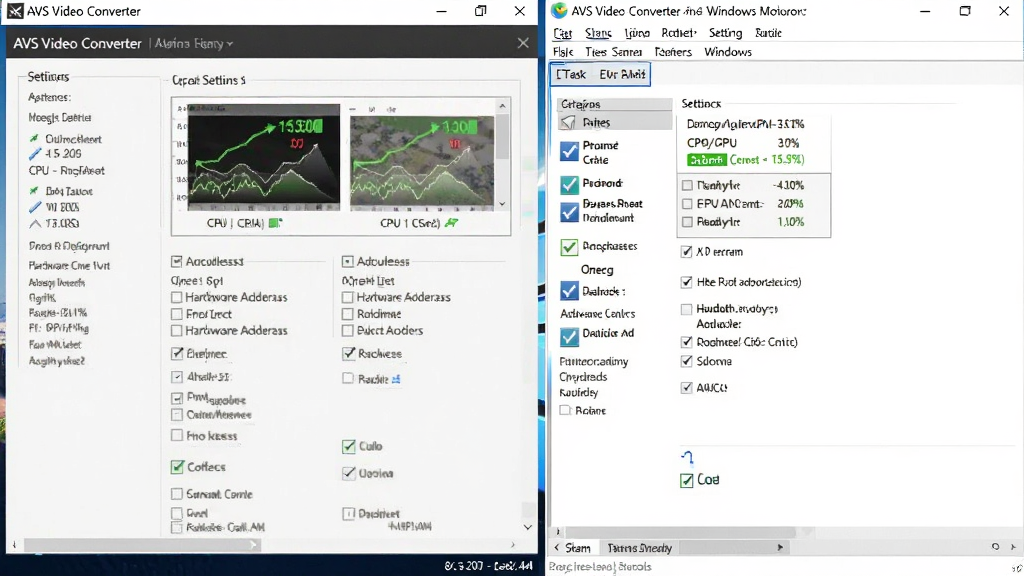This screenshot has width=1024, height=576.
Task: Toggle the green Coffecs checkbox
Action: point(177,466)
